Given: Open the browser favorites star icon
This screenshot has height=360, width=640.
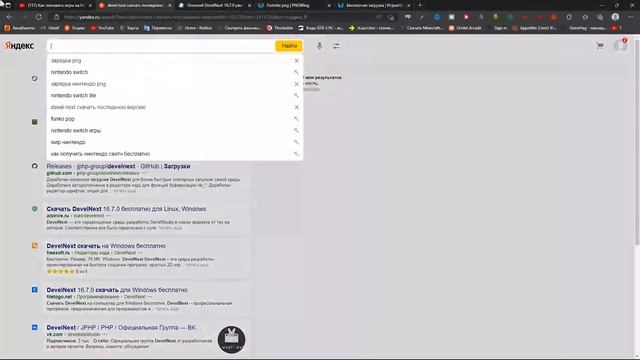Looking at the screenshot, I should pyautogui.click(x=585, y=17).
